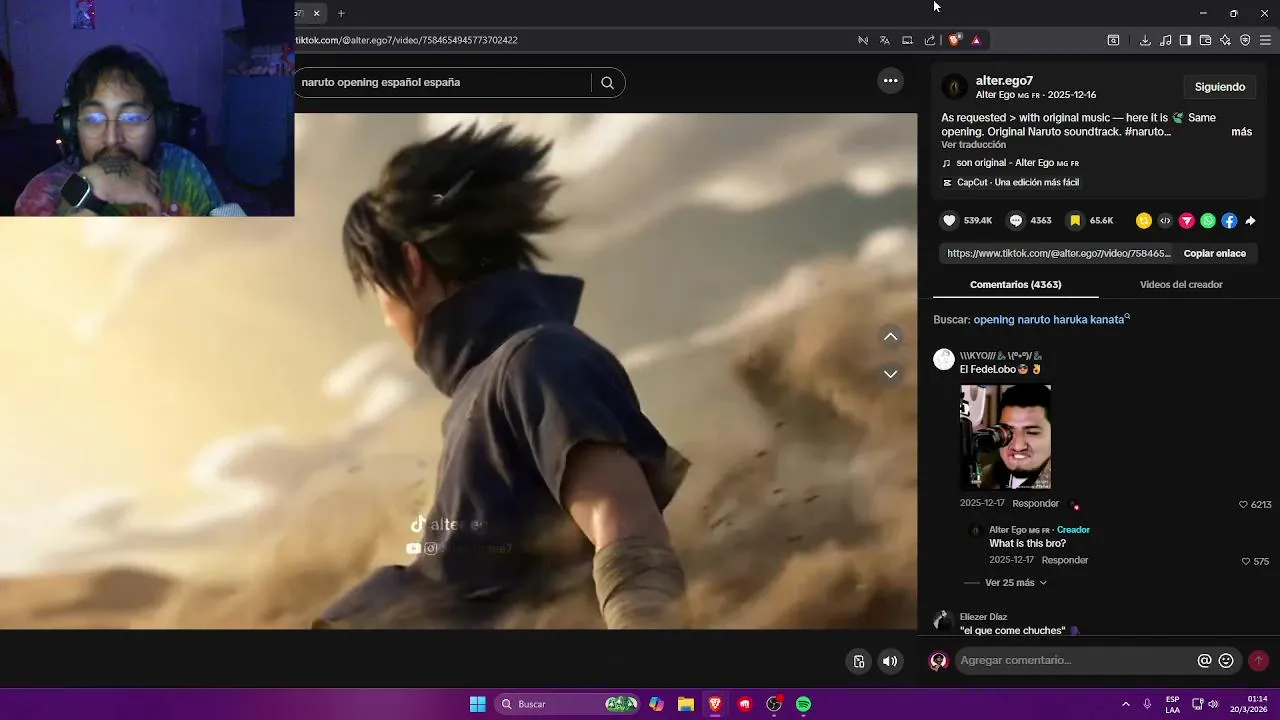1280x720 pixels.
Task: Like the video with the heart icon
Action: (949, 221)
